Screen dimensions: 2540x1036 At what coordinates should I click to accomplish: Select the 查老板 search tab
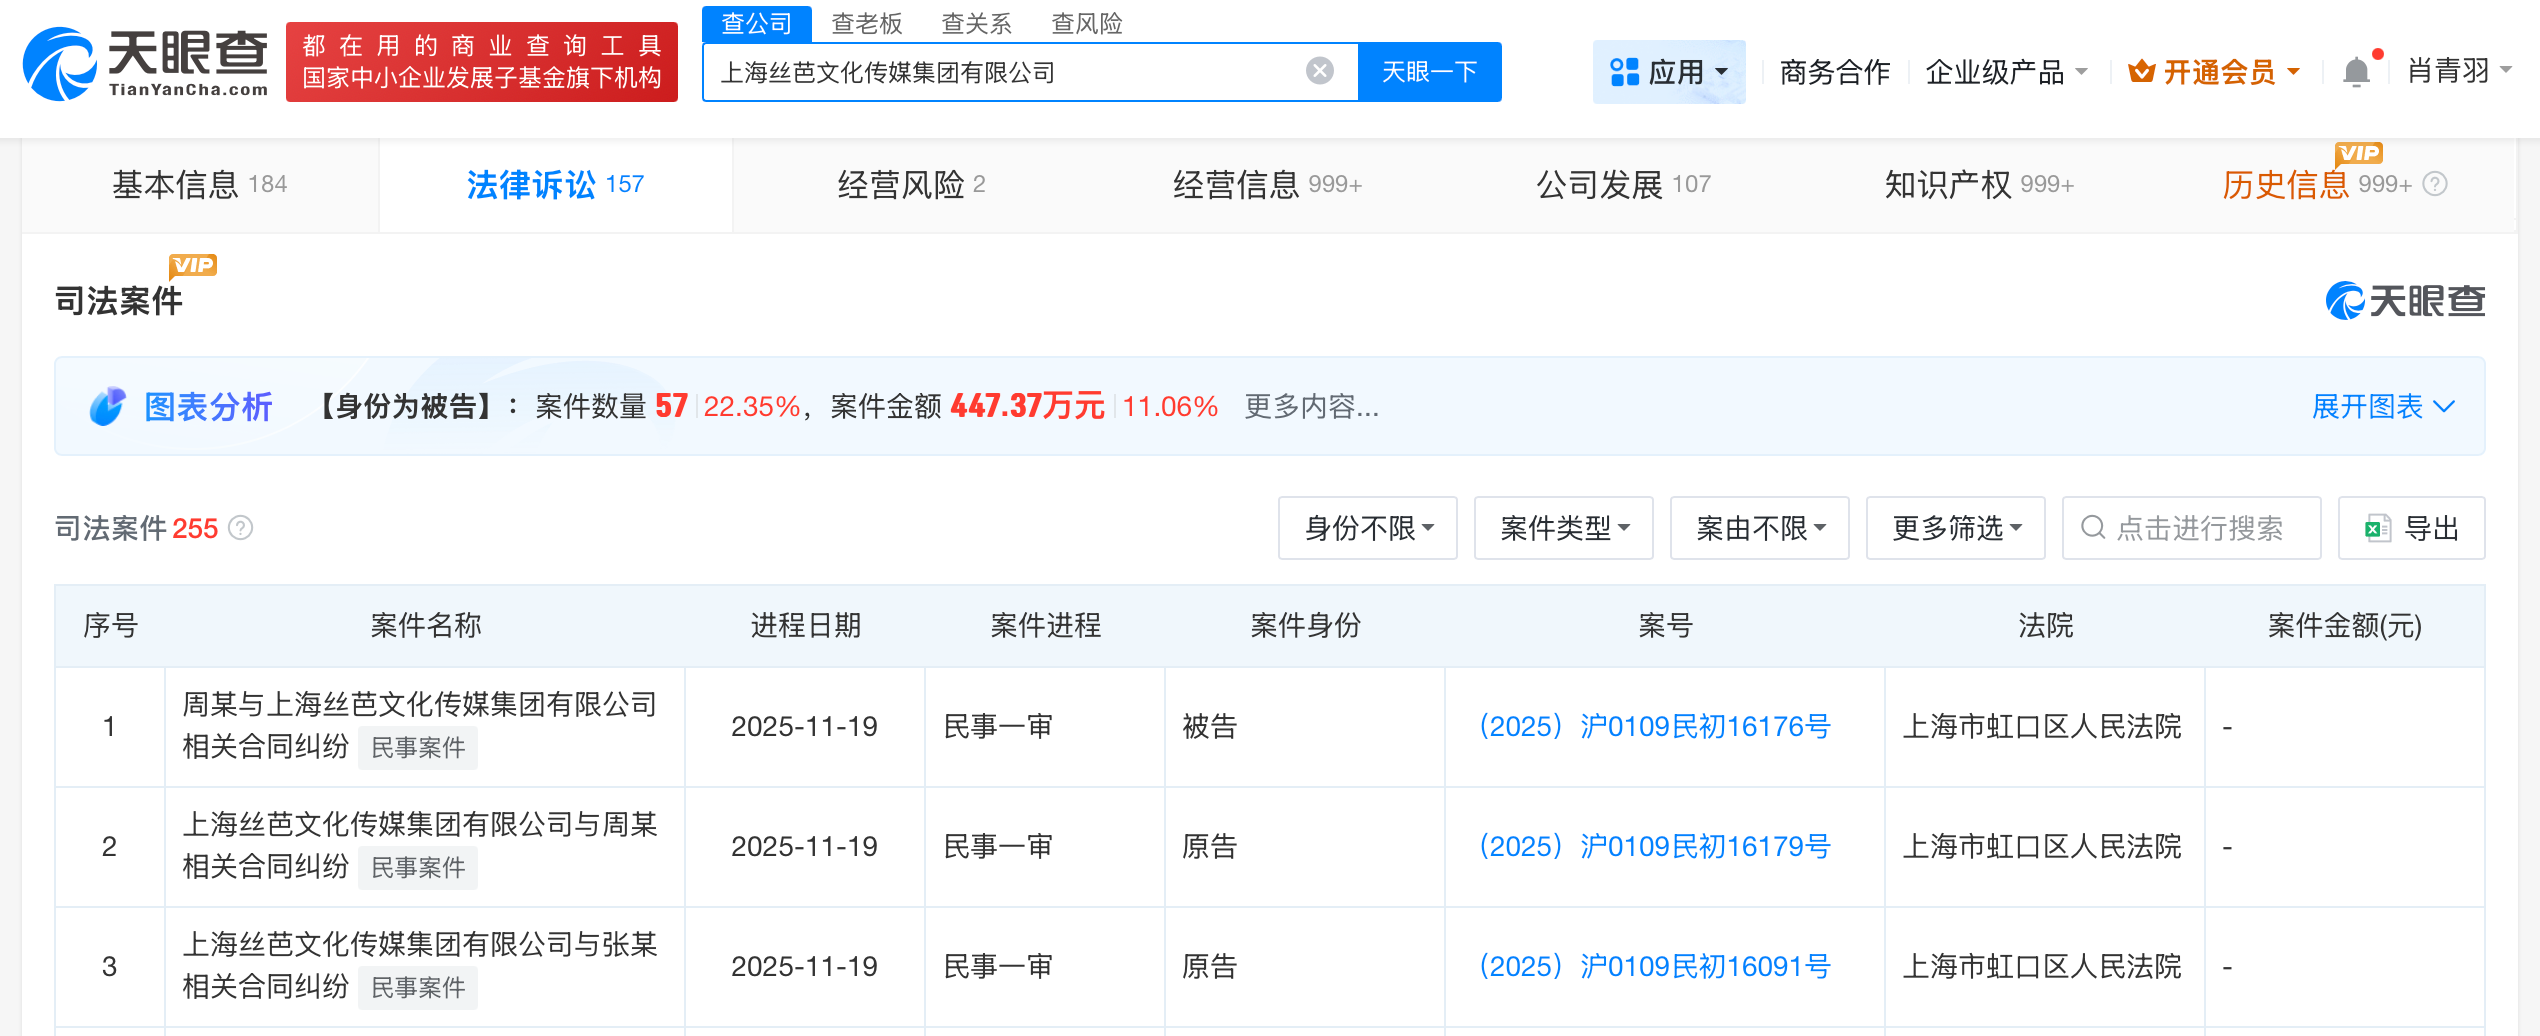point(866,23)
